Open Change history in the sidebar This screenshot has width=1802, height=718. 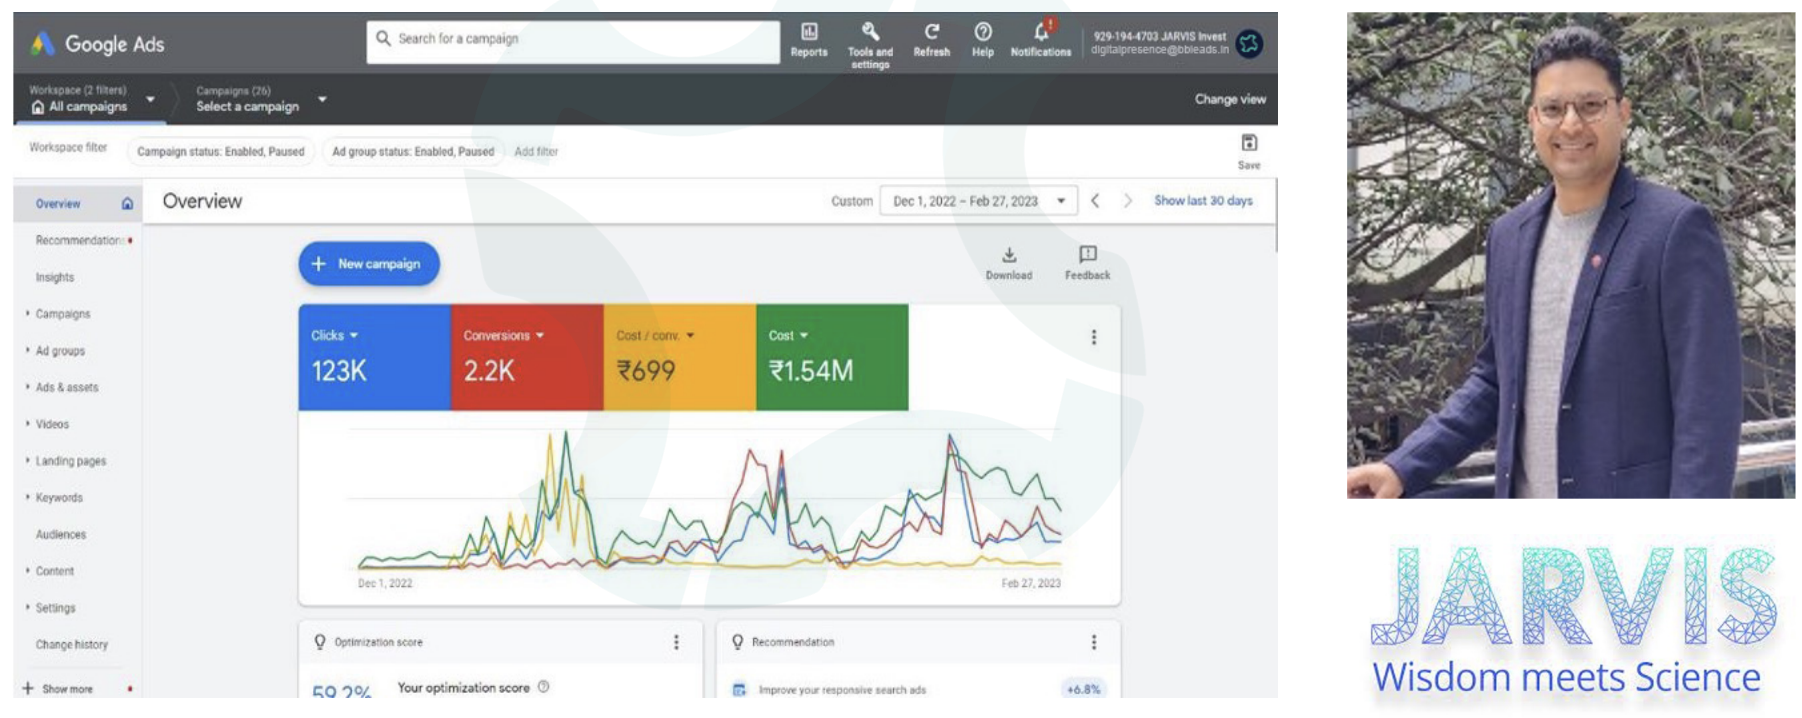pos(72,645)
